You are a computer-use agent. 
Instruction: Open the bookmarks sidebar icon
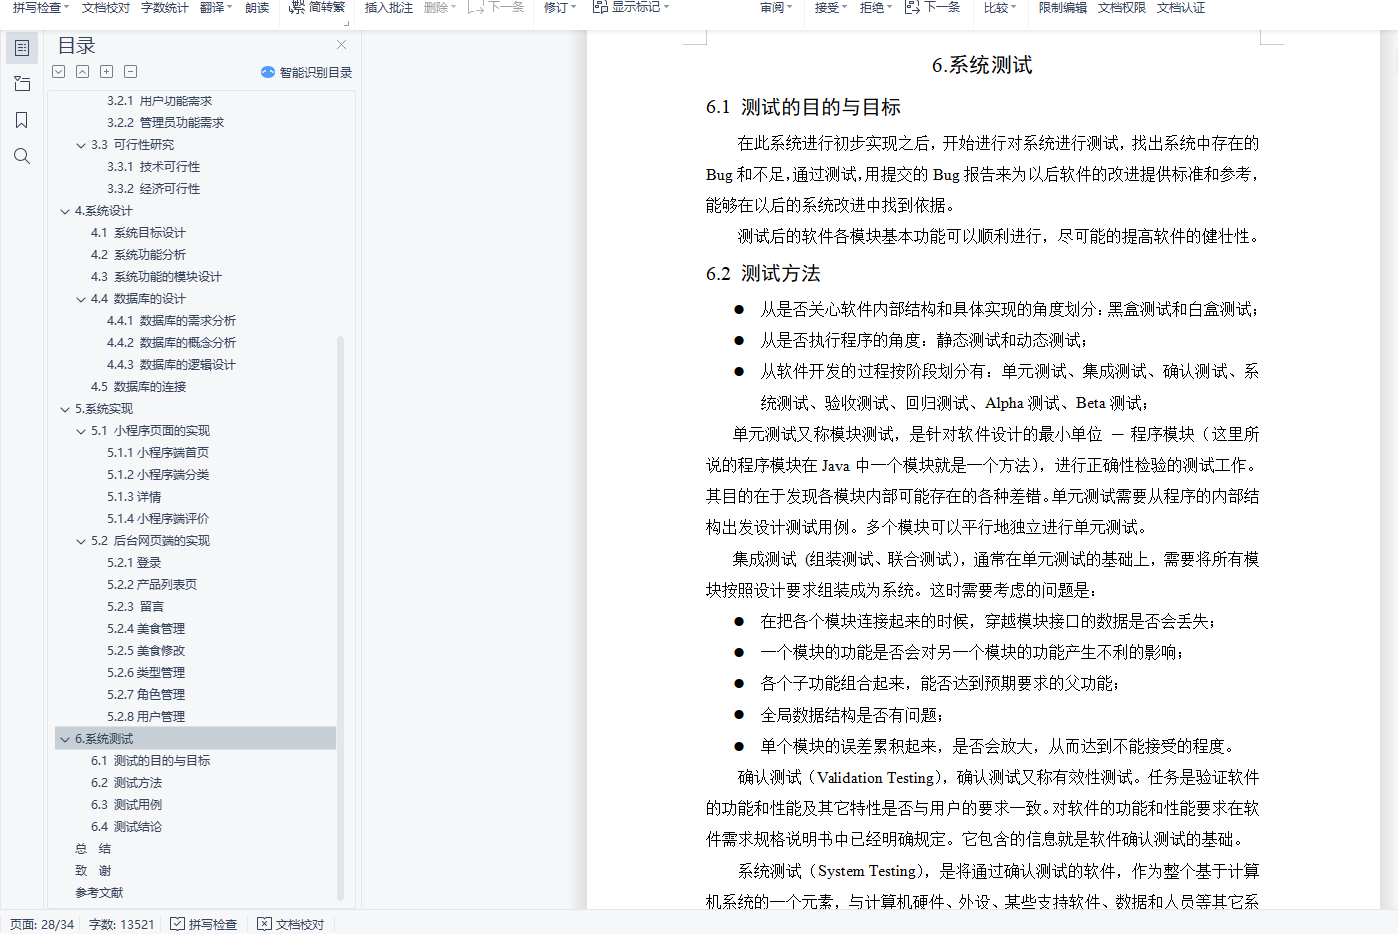tap(22, 120)
